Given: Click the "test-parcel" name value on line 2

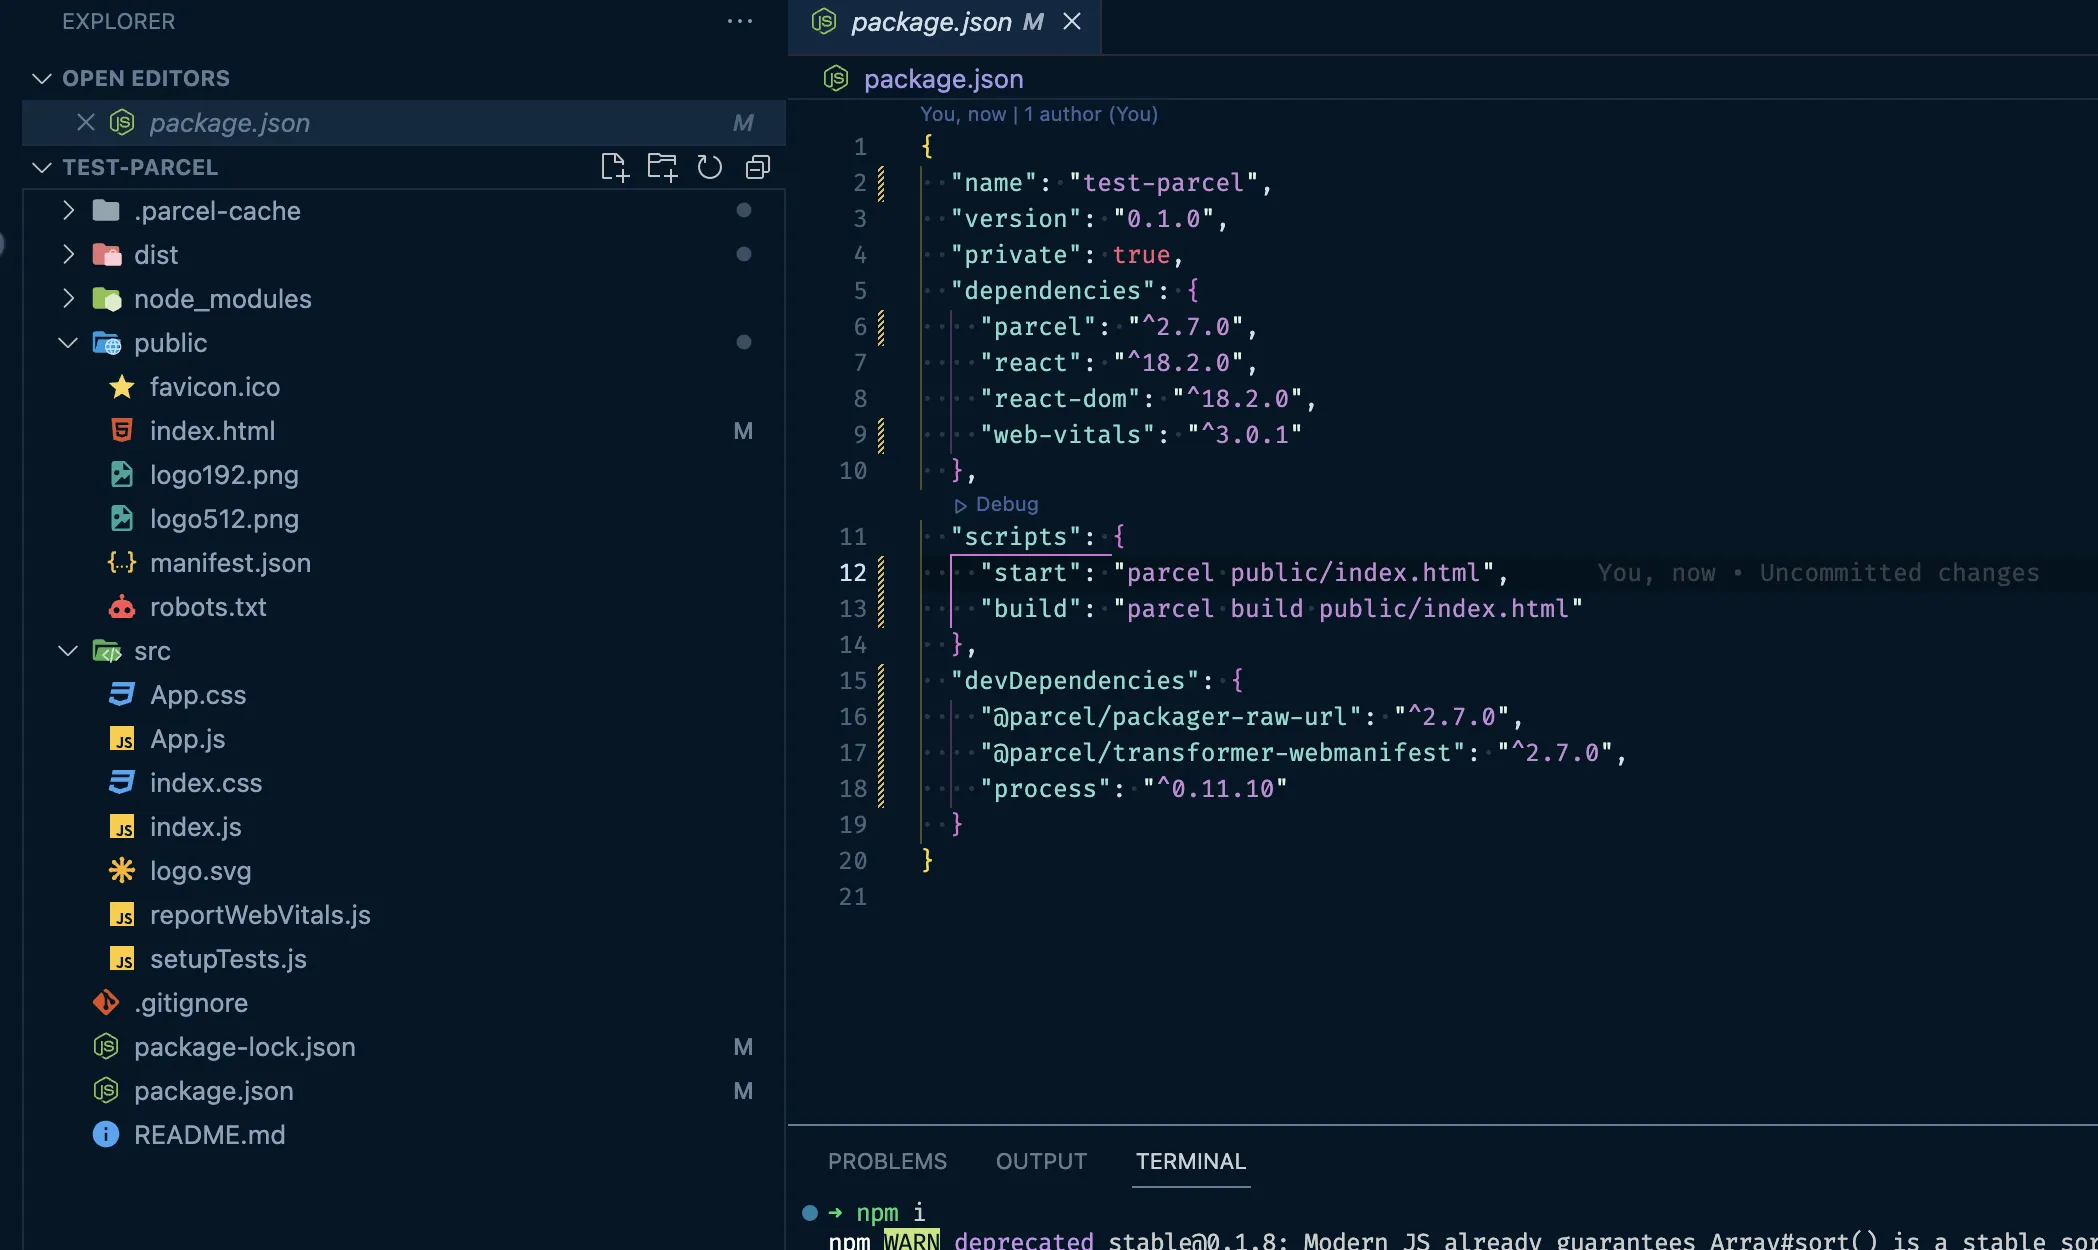Looking at the screenshot, I should point(1164,183).
